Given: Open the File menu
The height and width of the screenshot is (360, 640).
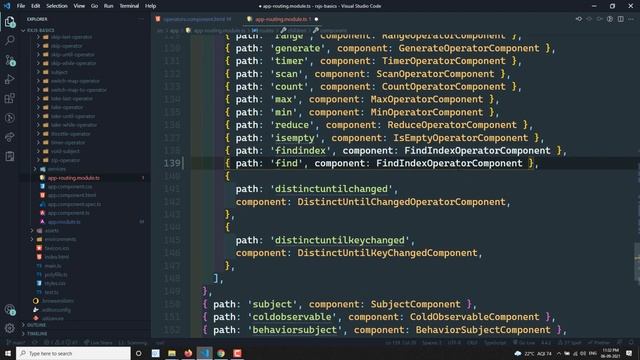Looking at the screenshot, I should [21, 6].
